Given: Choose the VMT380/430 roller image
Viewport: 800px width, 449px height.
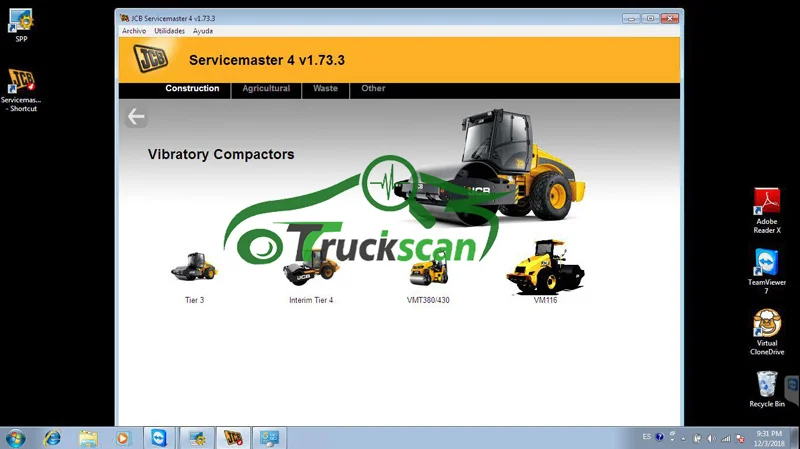Looking at the screenshot, I should [429, 270].
